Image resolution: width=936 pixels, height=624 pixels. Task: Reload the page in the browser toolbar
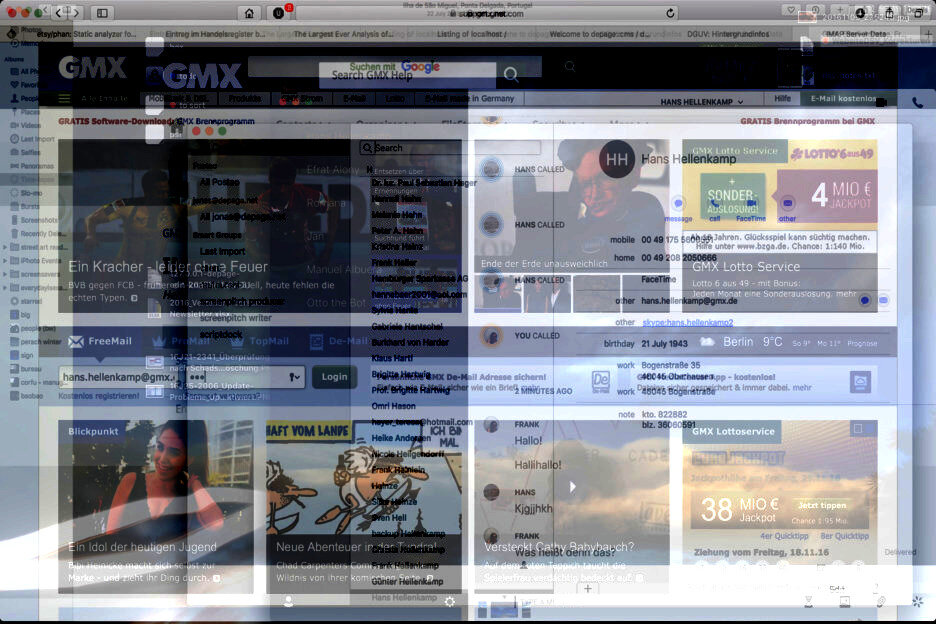(670, 13)
